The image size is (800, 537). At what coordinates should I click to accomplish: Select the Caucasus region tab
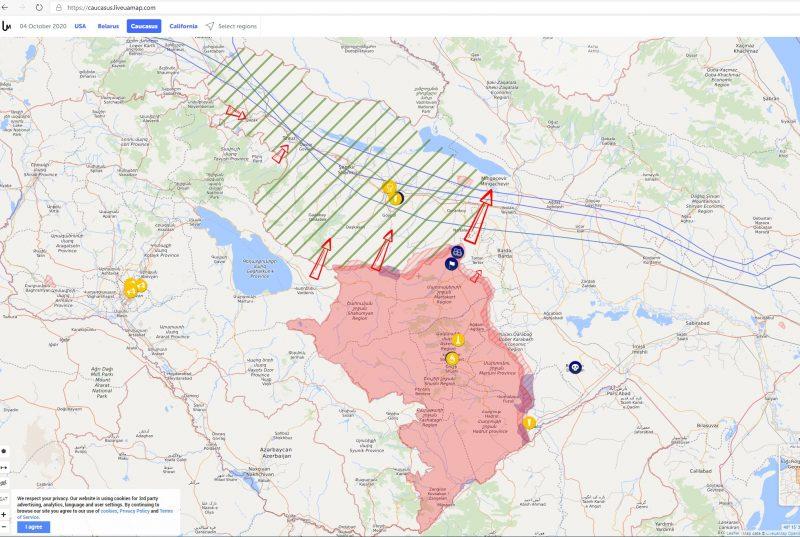pyautogui.click(x=144, y=25)
